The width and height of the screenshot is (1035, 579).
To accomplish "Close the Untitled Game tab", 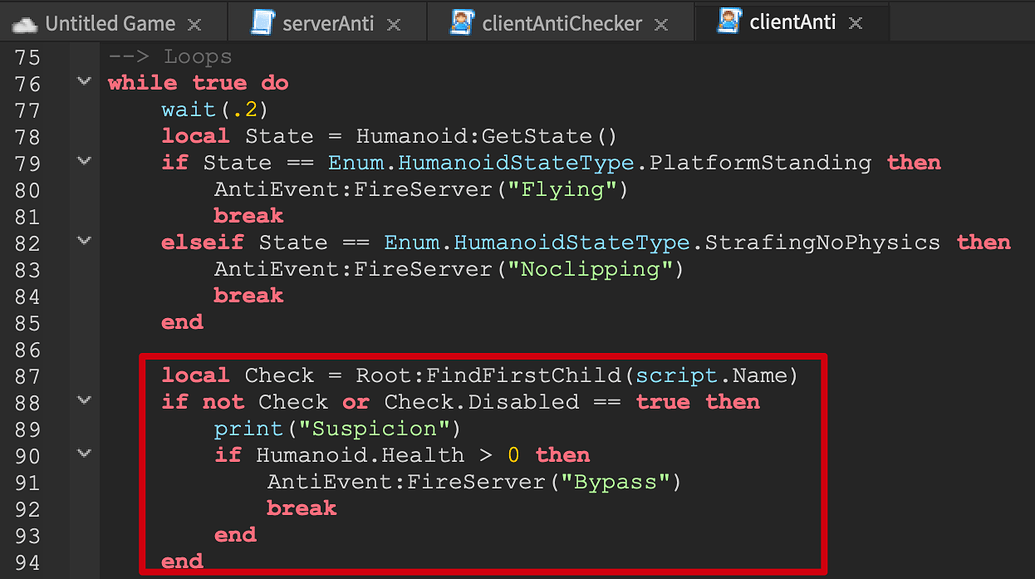I will 195,22.
